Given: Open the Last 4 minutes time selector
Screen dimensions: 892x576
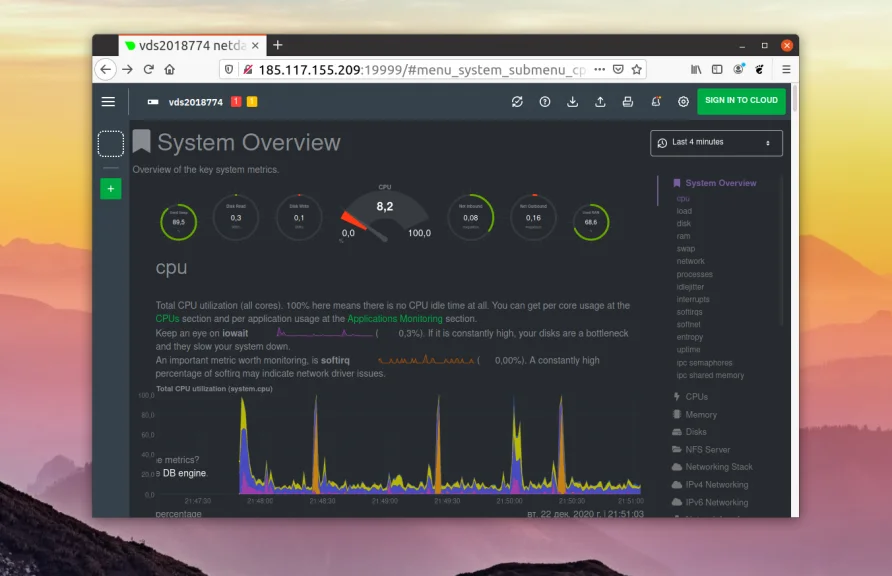Looking at the screenshot, I should [716, 143].
